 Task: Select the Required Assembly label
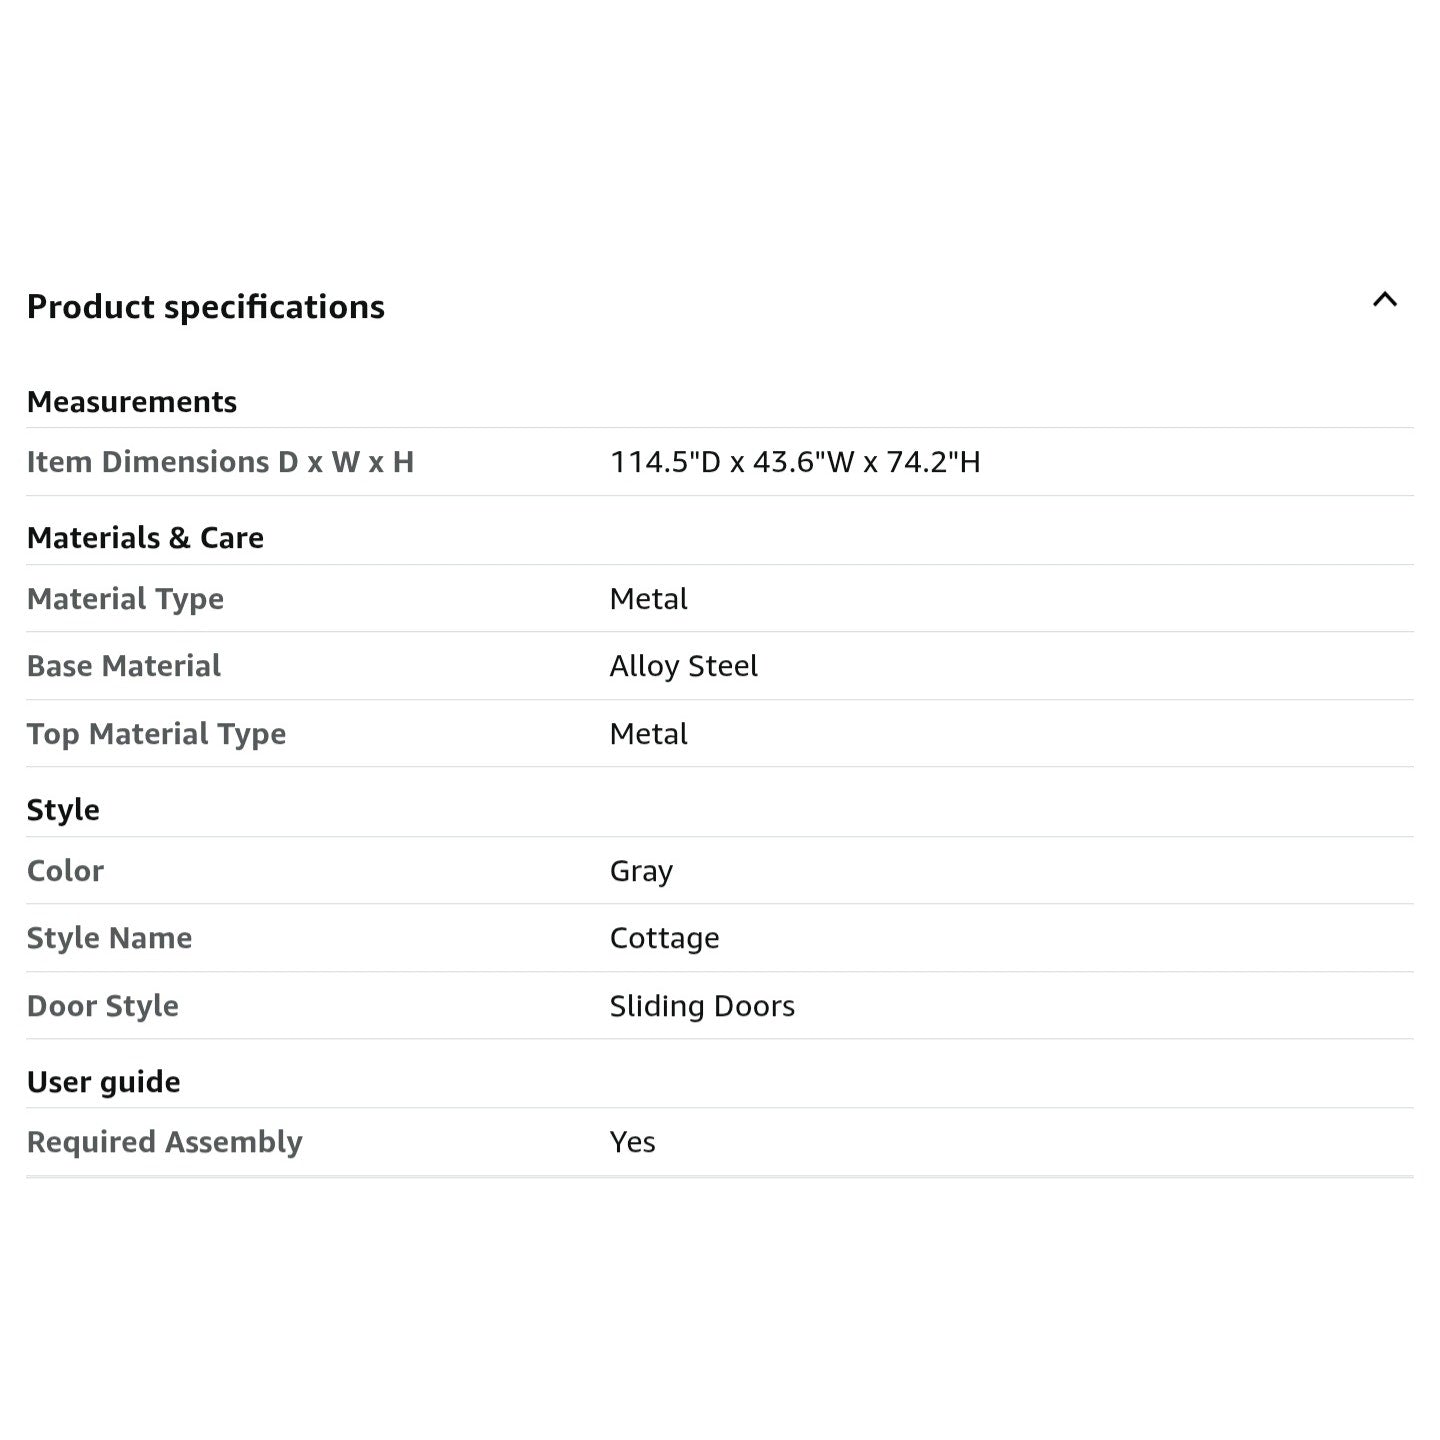tap(164, 1142)
